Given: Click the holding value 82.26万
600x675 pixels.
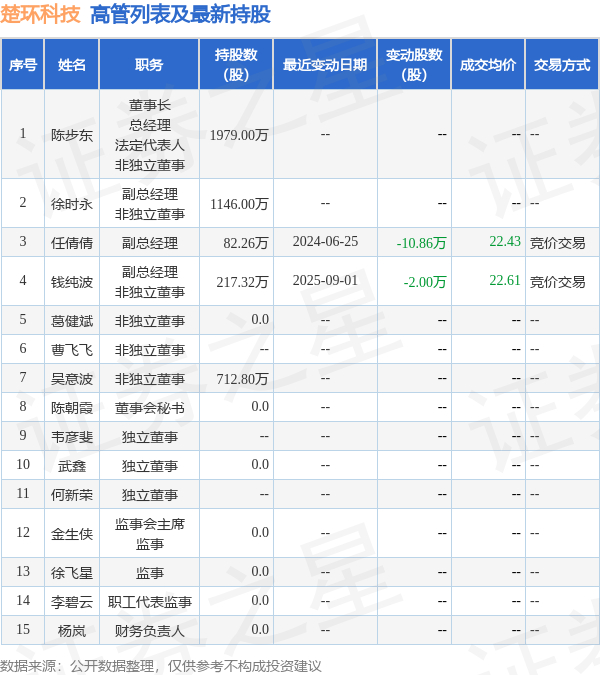Looking at the screenshot, I should pos(246,243).
